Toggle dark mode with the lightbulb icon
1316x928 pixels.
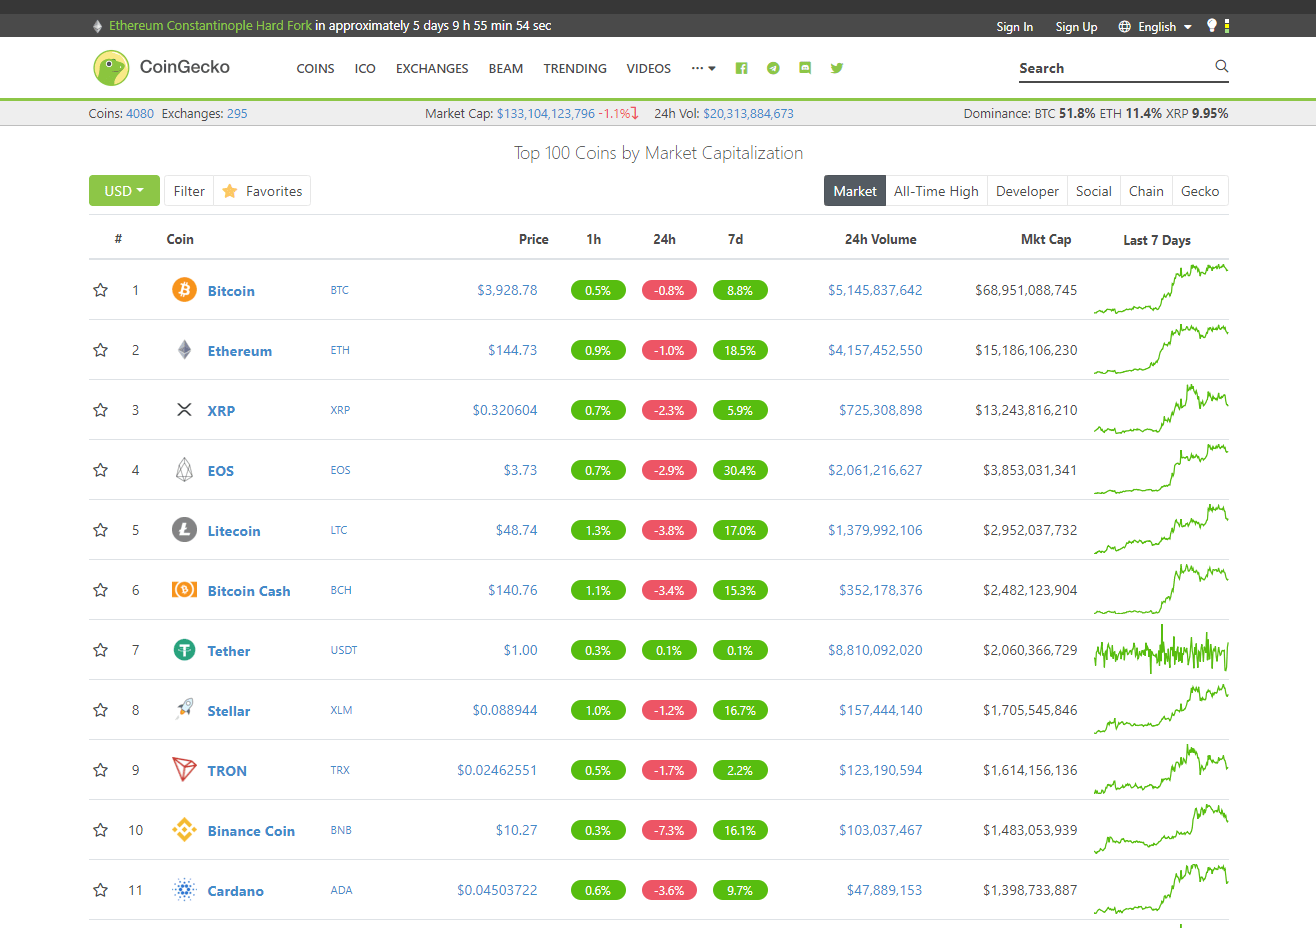coord(1212,26)
